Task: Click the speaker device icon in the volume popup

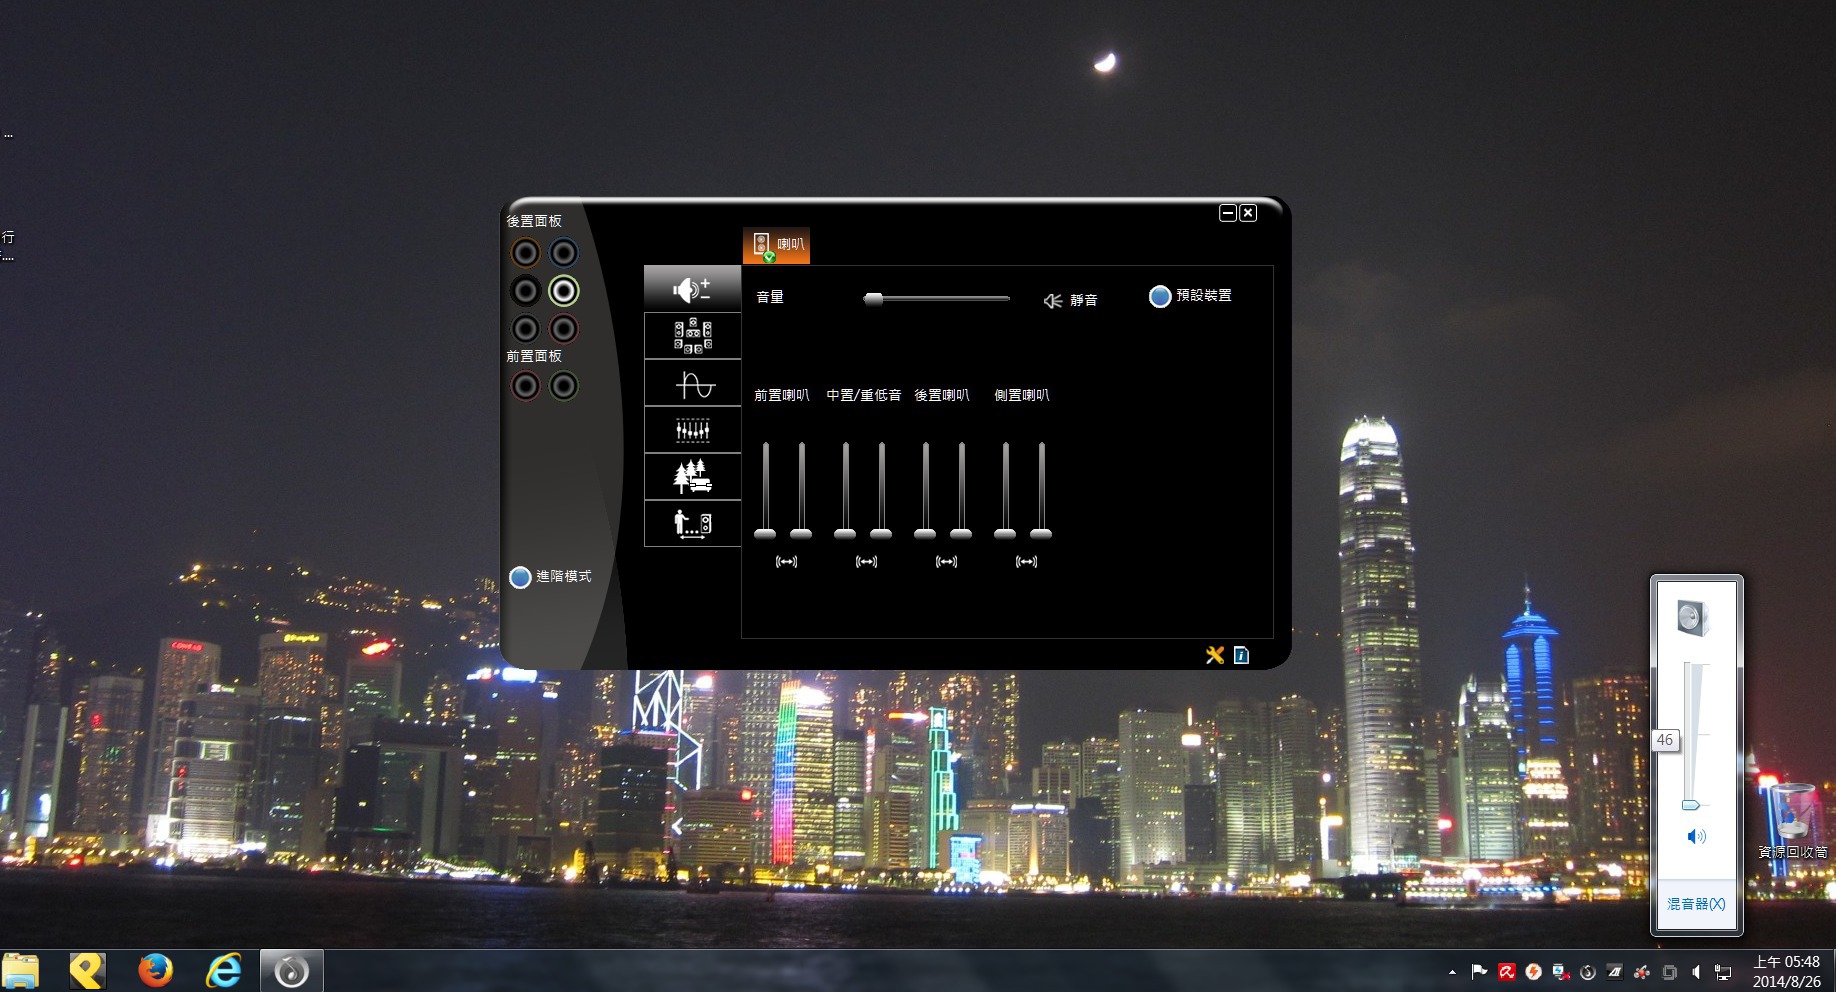Action: point(1693,618)
